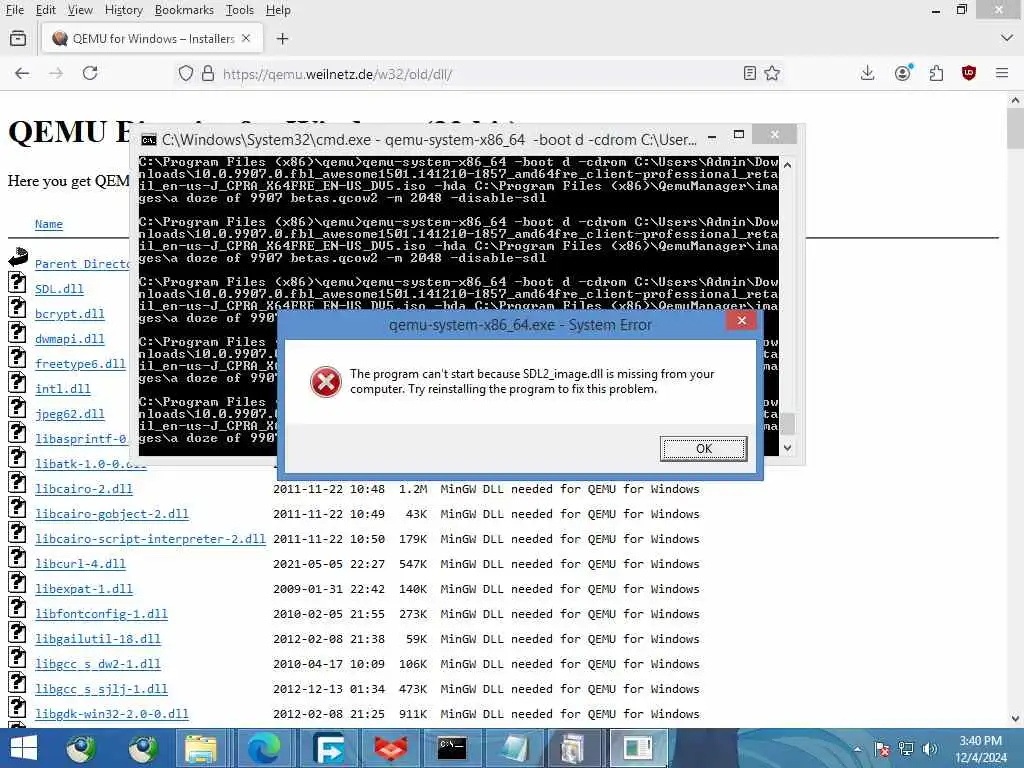Open File Explorer from the taskbar

200,748
